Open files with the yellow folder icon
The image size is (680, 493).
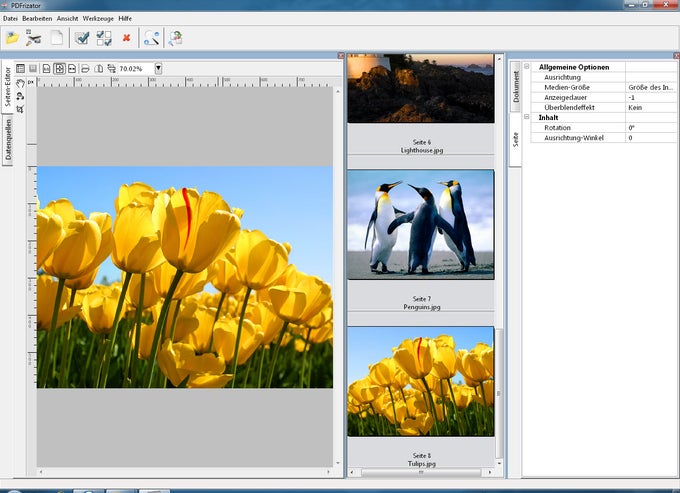point(12,38)
